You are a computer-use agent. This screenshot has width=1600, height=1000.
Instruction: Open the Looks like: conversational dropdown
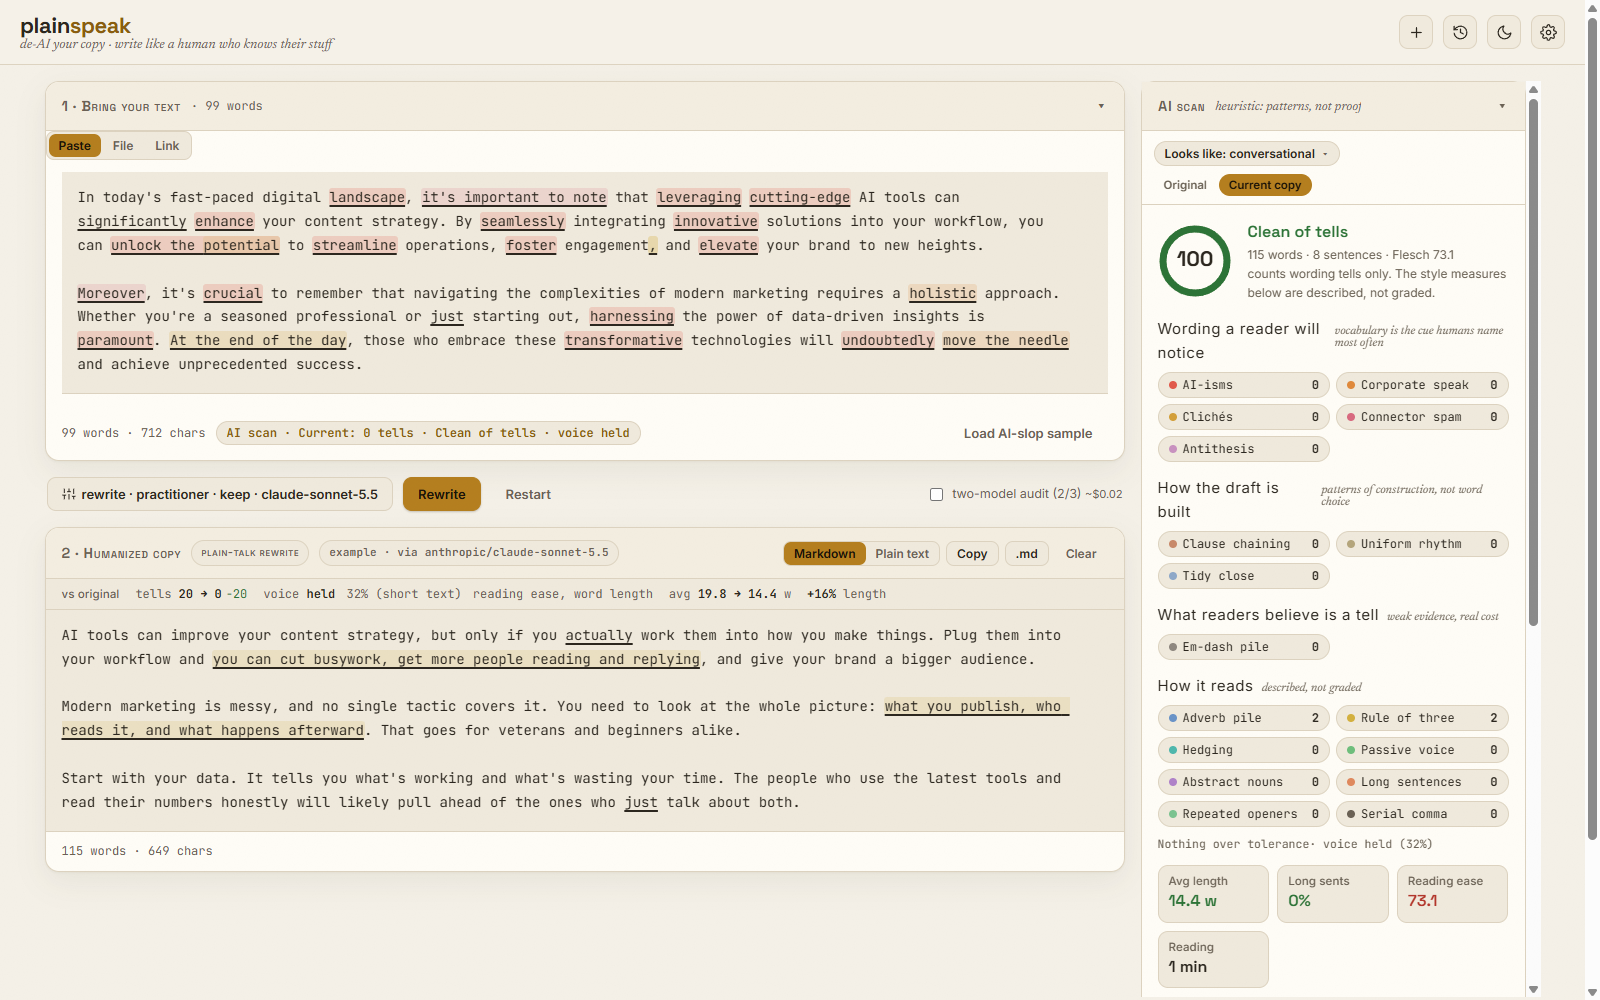coord(1246,154)
